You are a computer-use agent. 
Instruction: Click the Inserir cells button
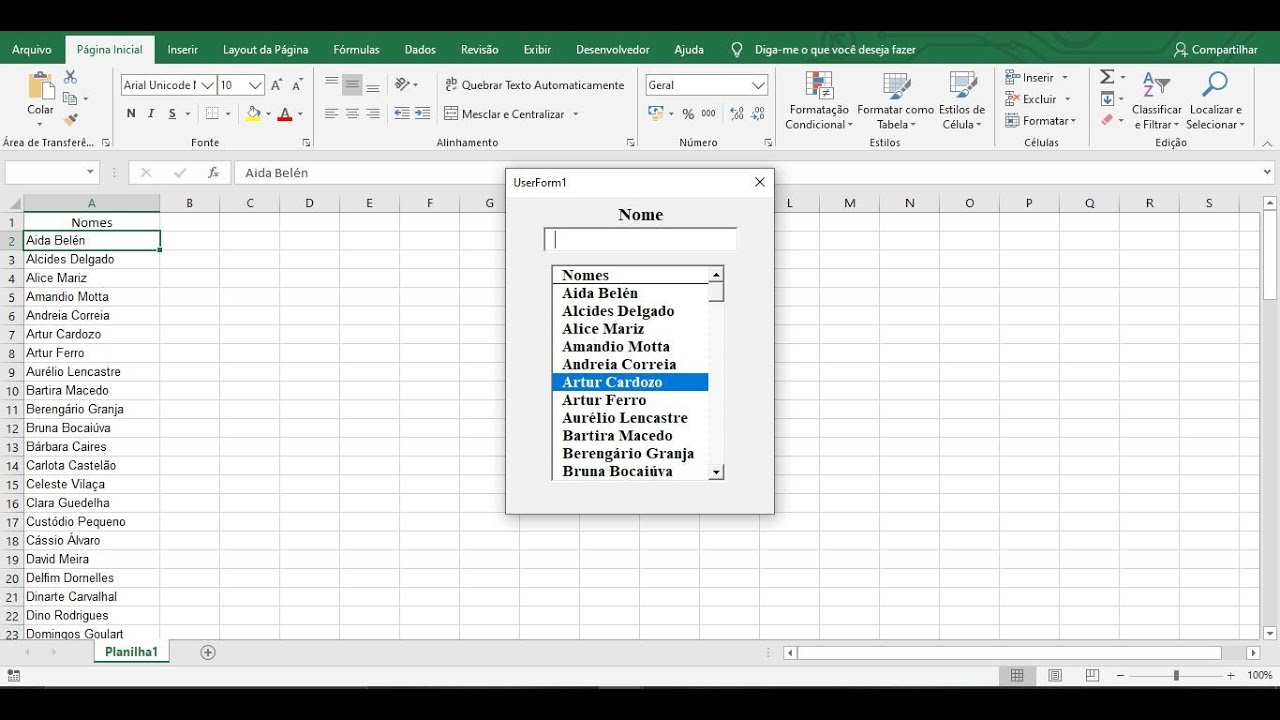(1037, 77)
